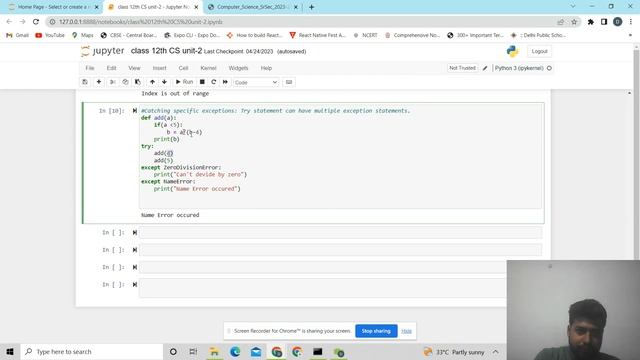
Task: Run the first empty cell with its run icon
Action: [x=135, y=233]
